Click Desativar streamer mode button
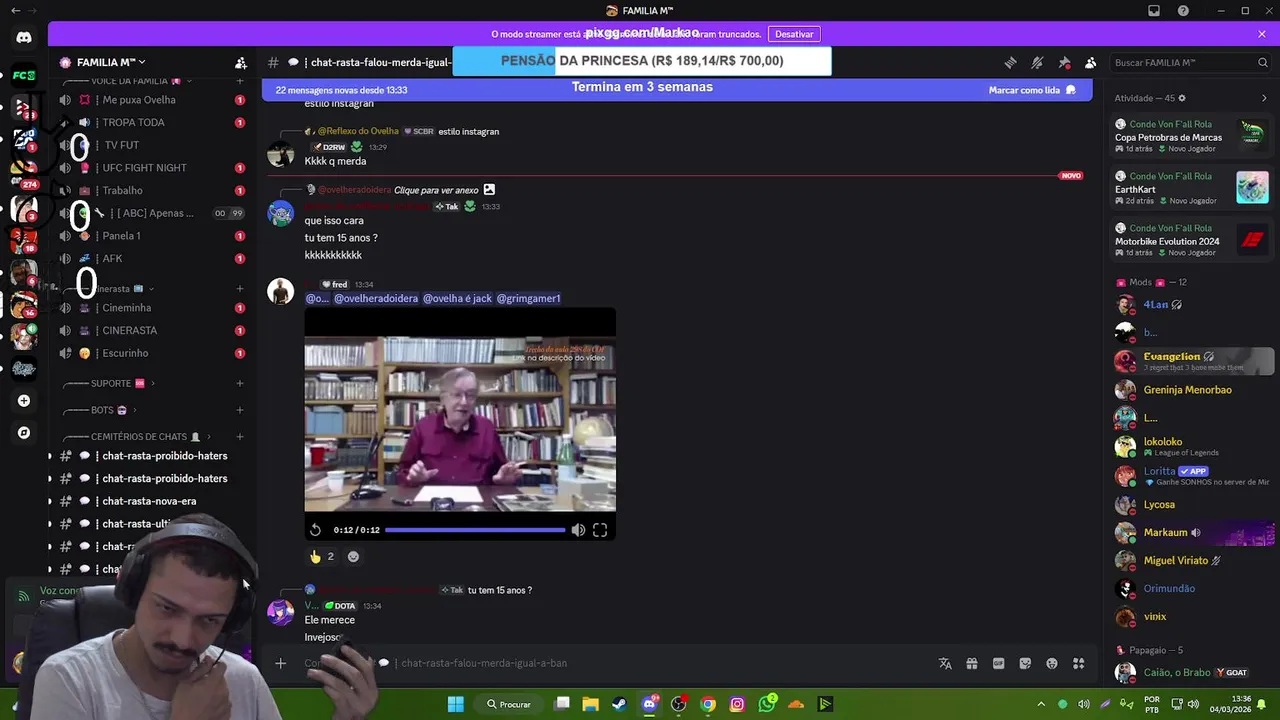Screen dimensions: 1280x720 pos(794,34)
